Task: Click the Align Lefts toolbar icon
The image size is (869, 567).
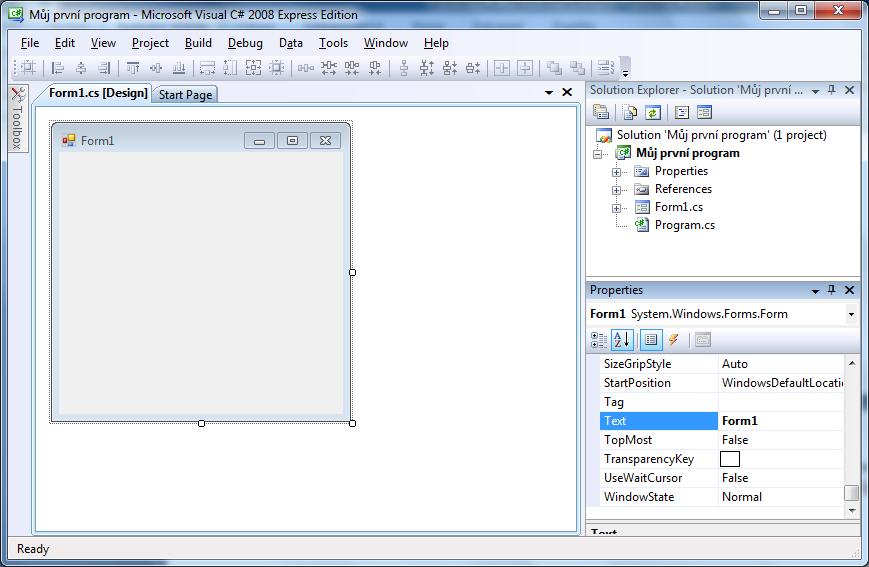Action: (58, 68)
